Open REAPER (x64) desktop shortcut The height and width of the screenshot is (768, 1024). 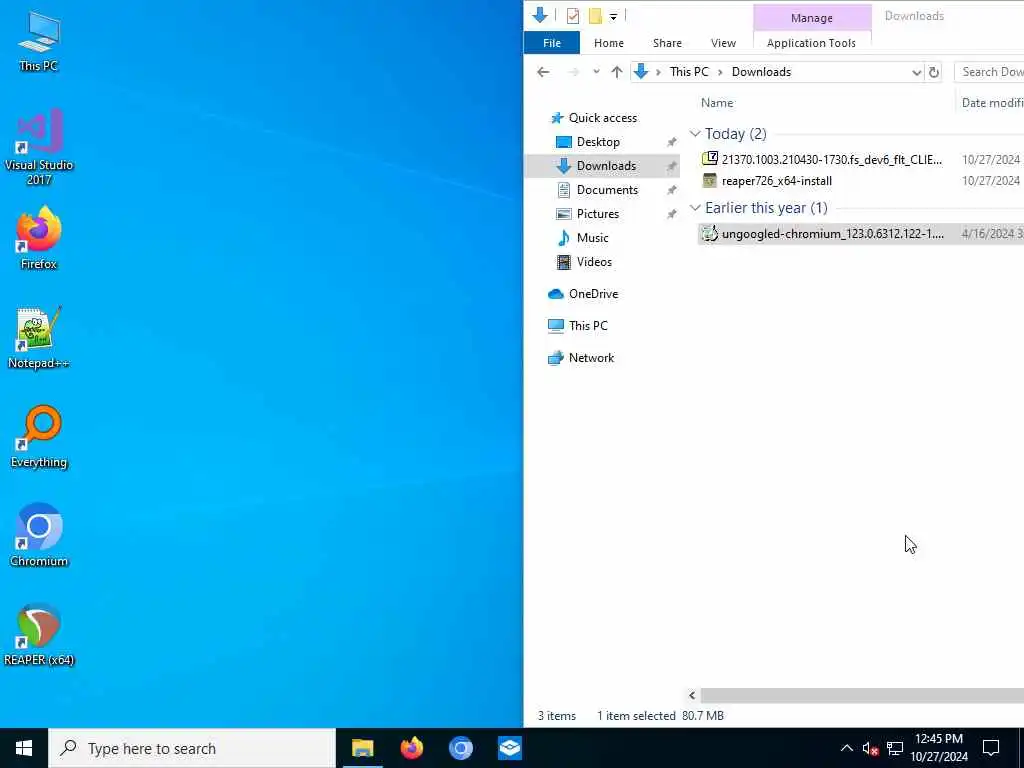[x=39, y=633]
